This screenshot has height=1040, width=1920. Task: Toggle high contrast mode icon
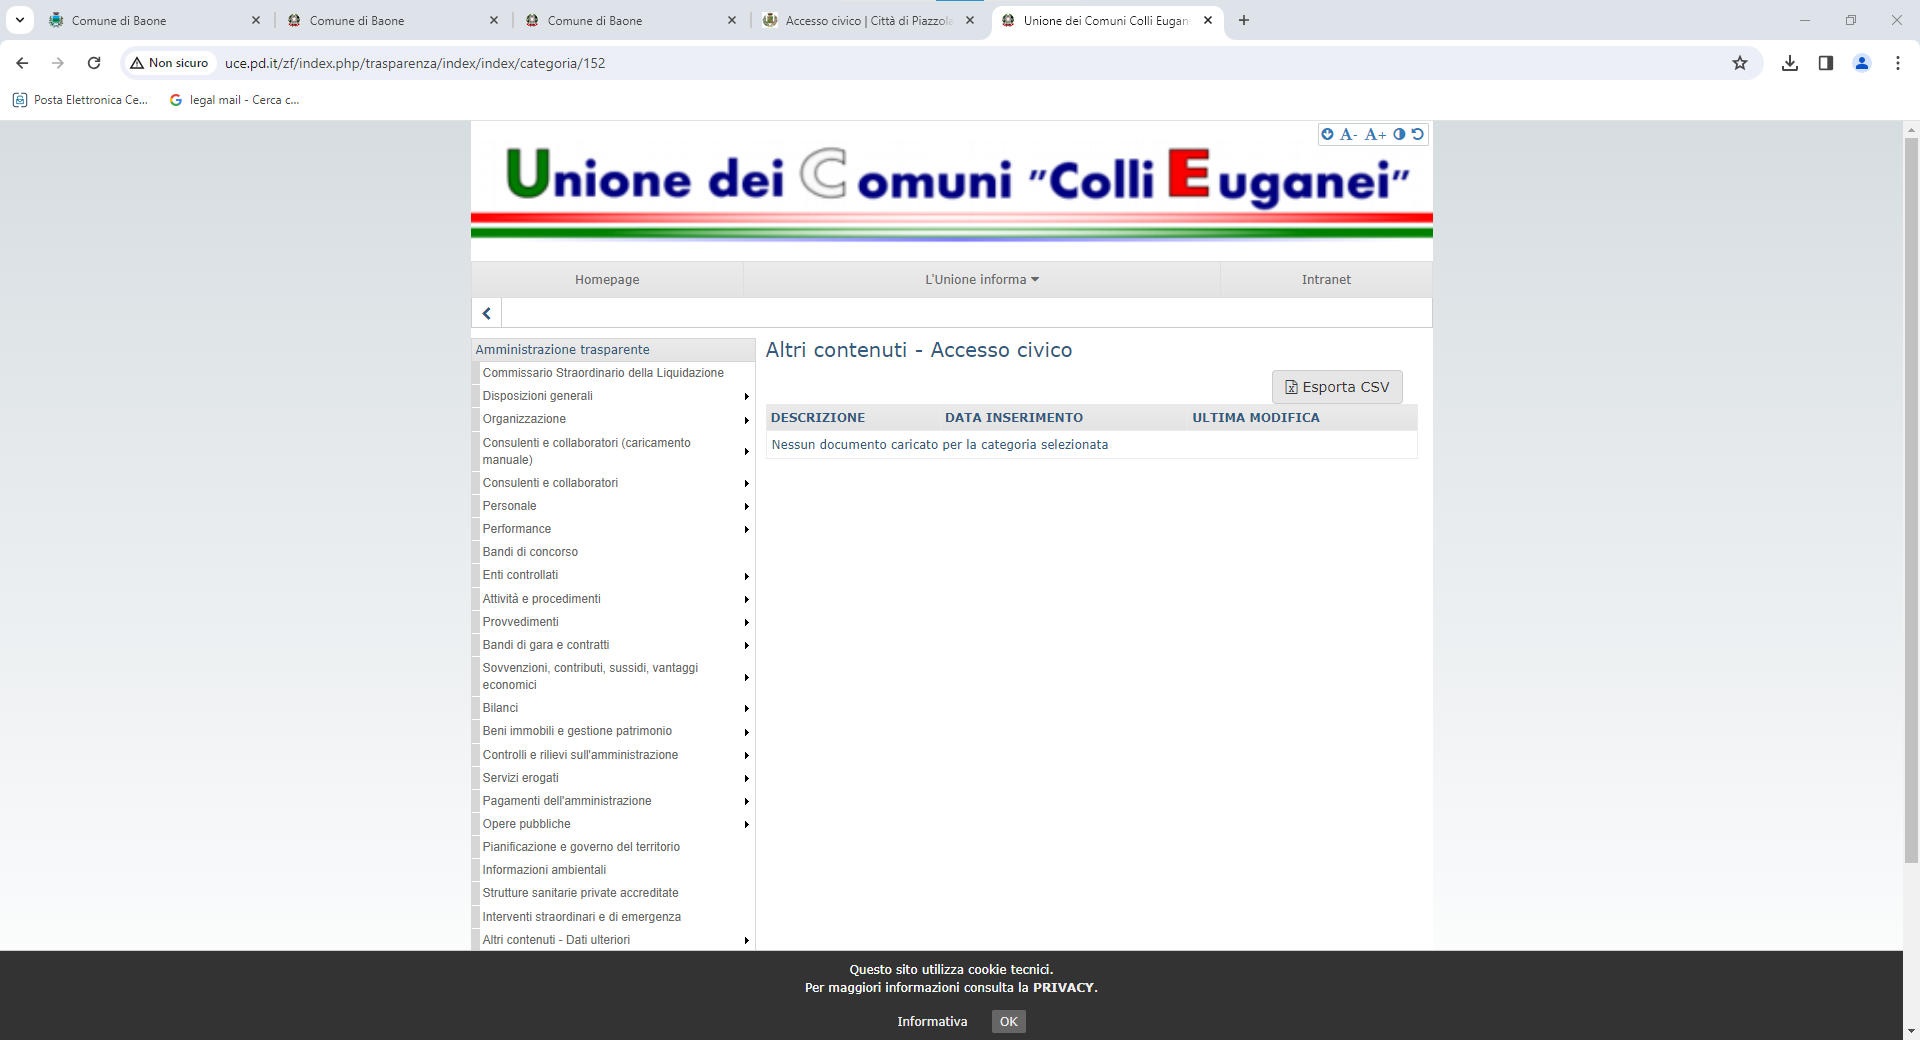pyautogui.click(x=1399, y=134)
